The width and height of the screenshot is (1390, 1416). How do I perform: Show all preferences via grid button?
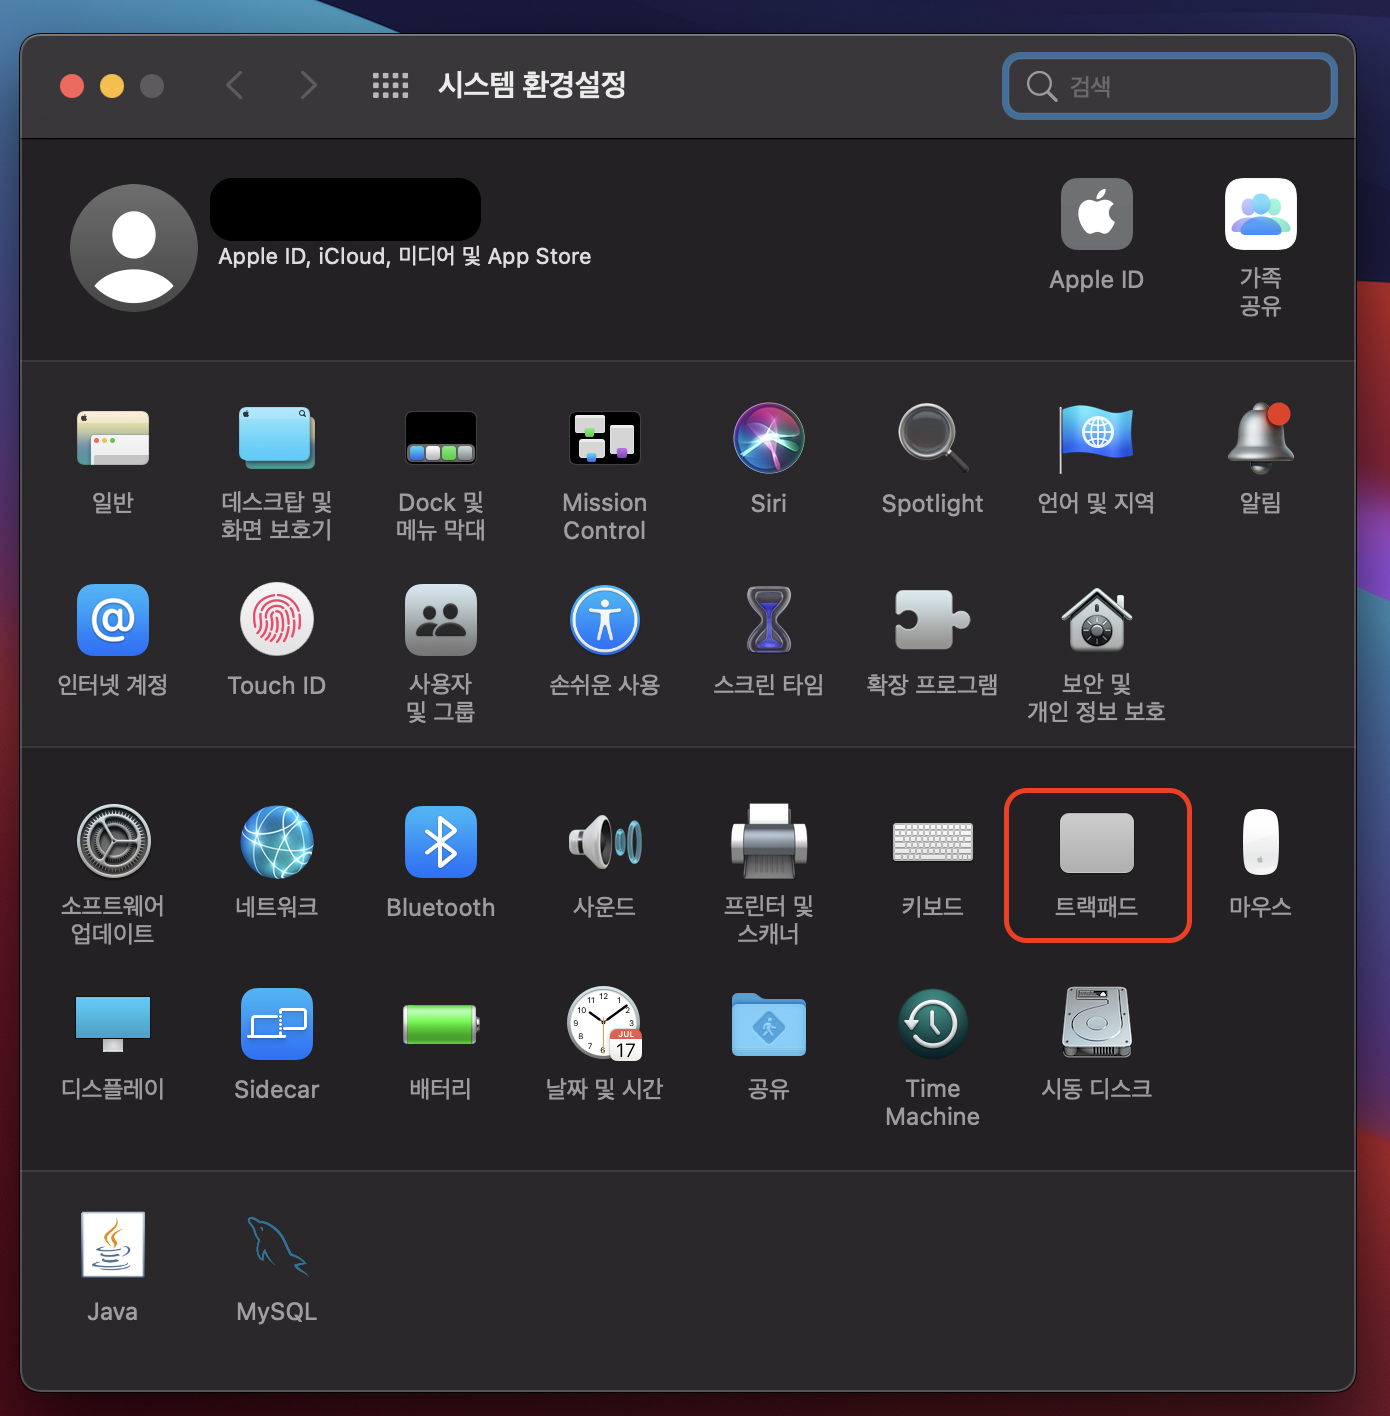(390, 86)
